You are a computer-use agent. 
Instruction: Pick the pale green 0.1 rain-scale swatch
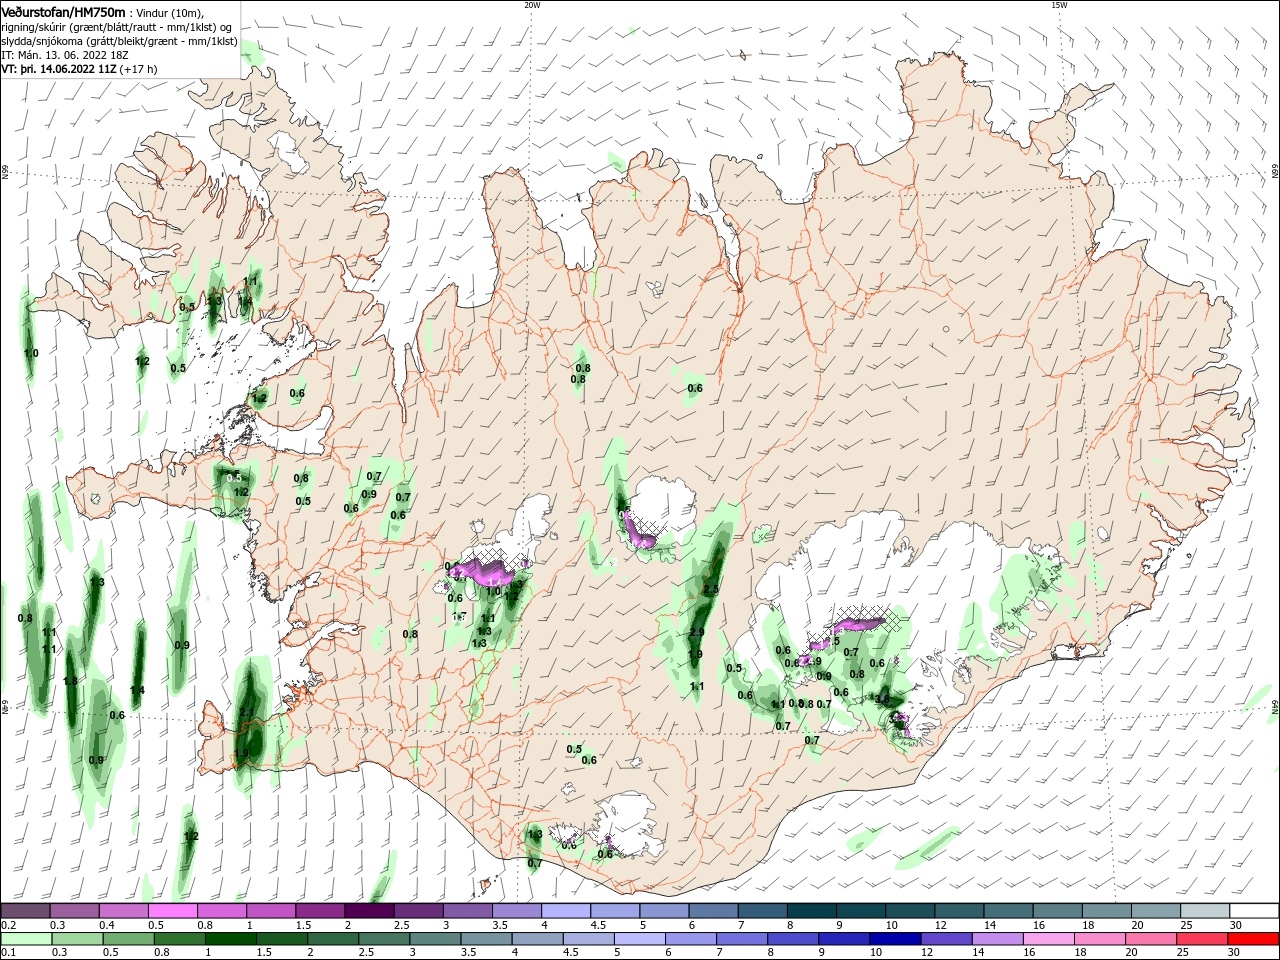coord(26,939)
